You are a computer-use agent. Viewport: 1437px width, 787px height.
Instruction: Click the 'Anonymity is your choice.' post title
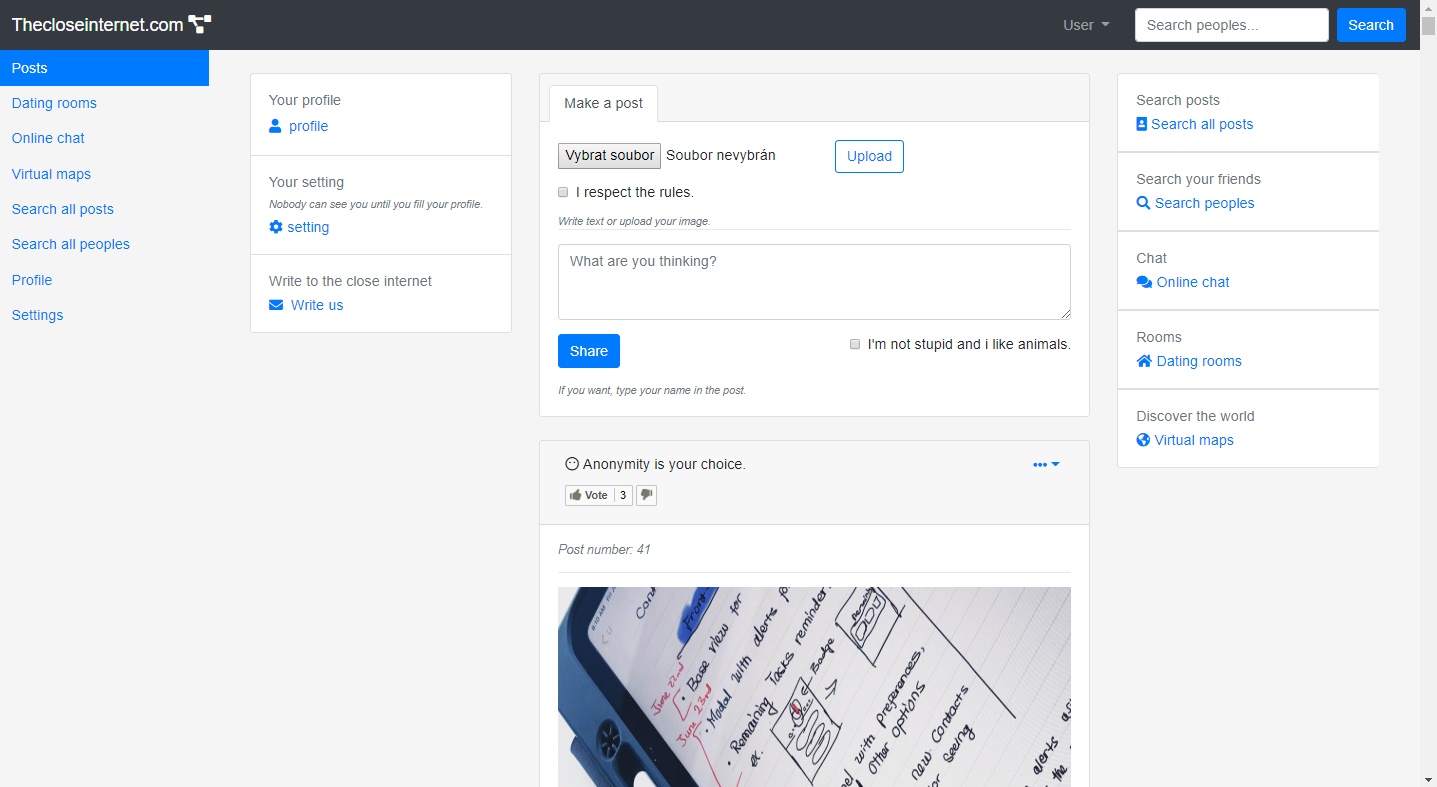coord(664,464)
